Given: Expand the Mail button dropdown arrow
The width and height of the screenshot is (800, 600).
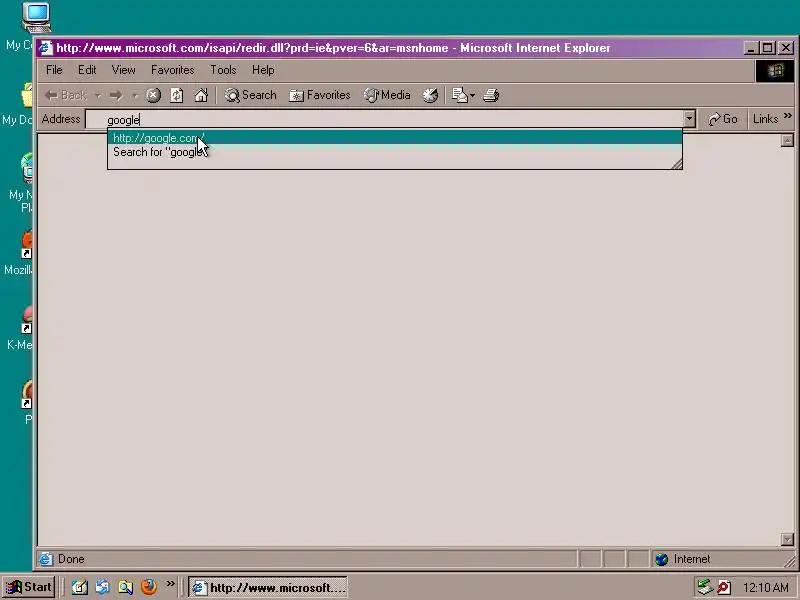Looking at the screenshot, I should click(472, 95).
